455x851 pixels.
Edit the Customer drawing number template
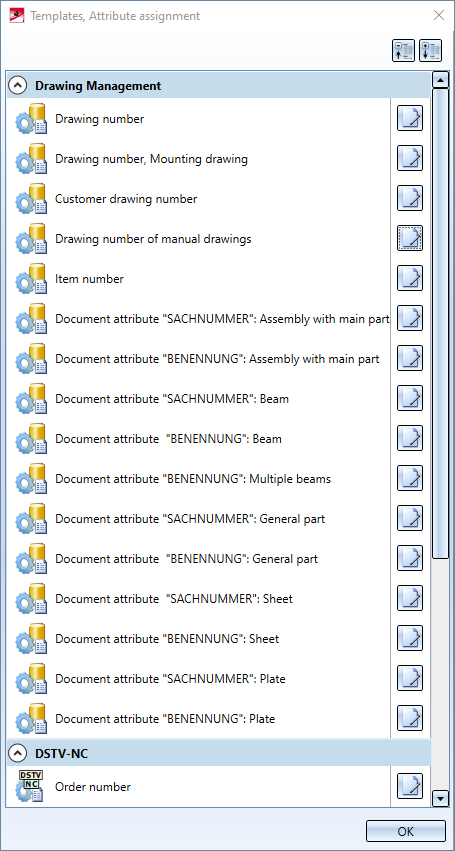click(410, 198)
